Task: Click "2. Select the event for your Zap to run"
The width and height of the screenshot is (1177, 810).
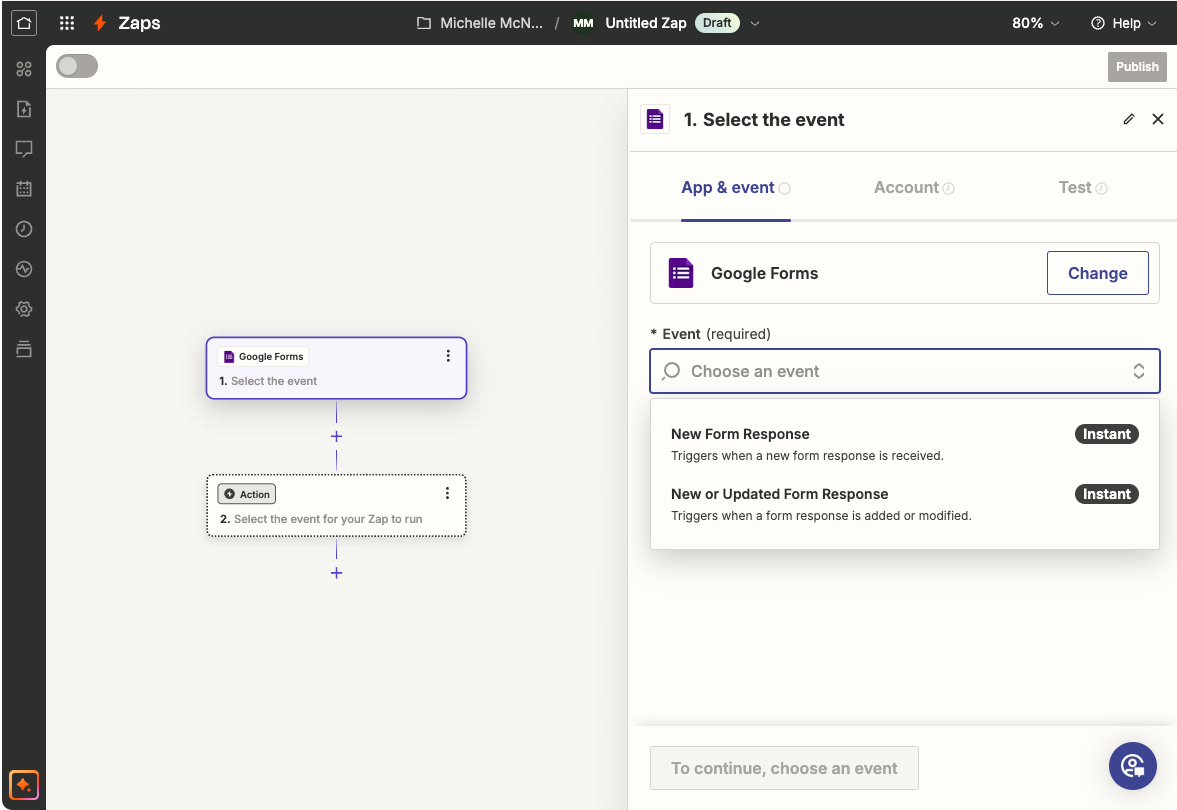Action: [x=321, y=519]
